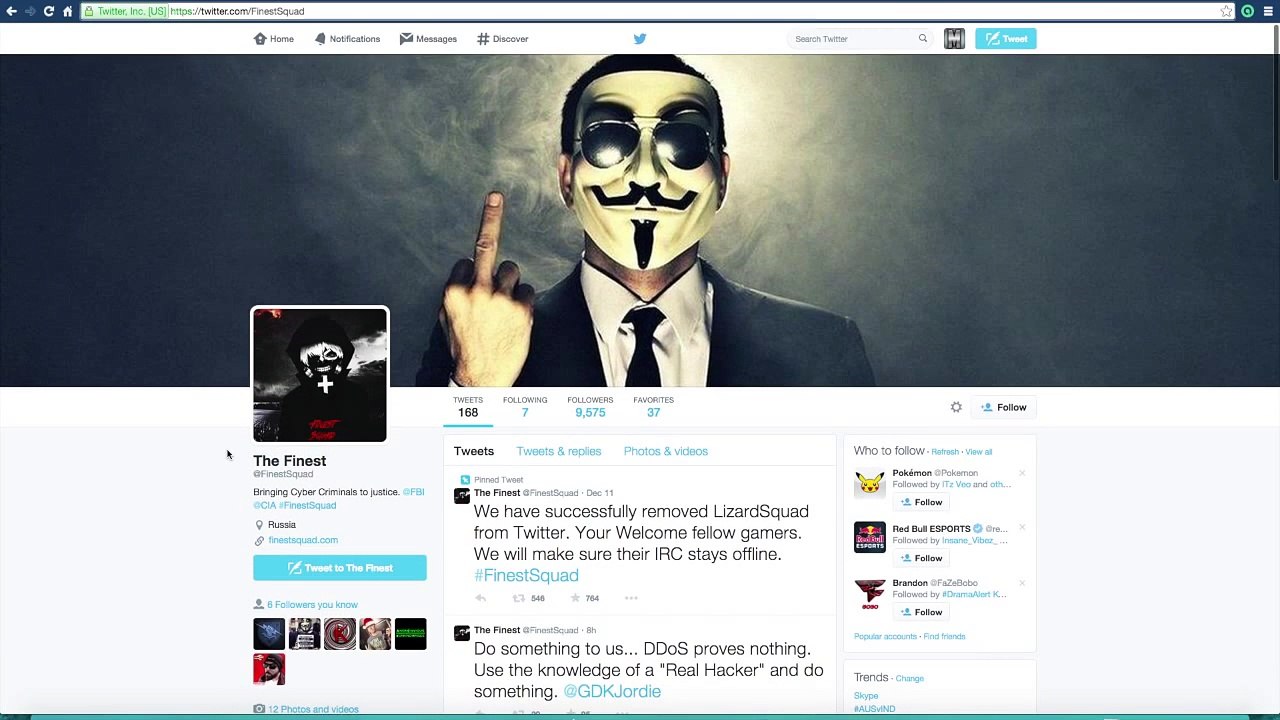The image size is (1280, 720).
Task: Reload the page with the refresh icon
Action: point(48,11)
